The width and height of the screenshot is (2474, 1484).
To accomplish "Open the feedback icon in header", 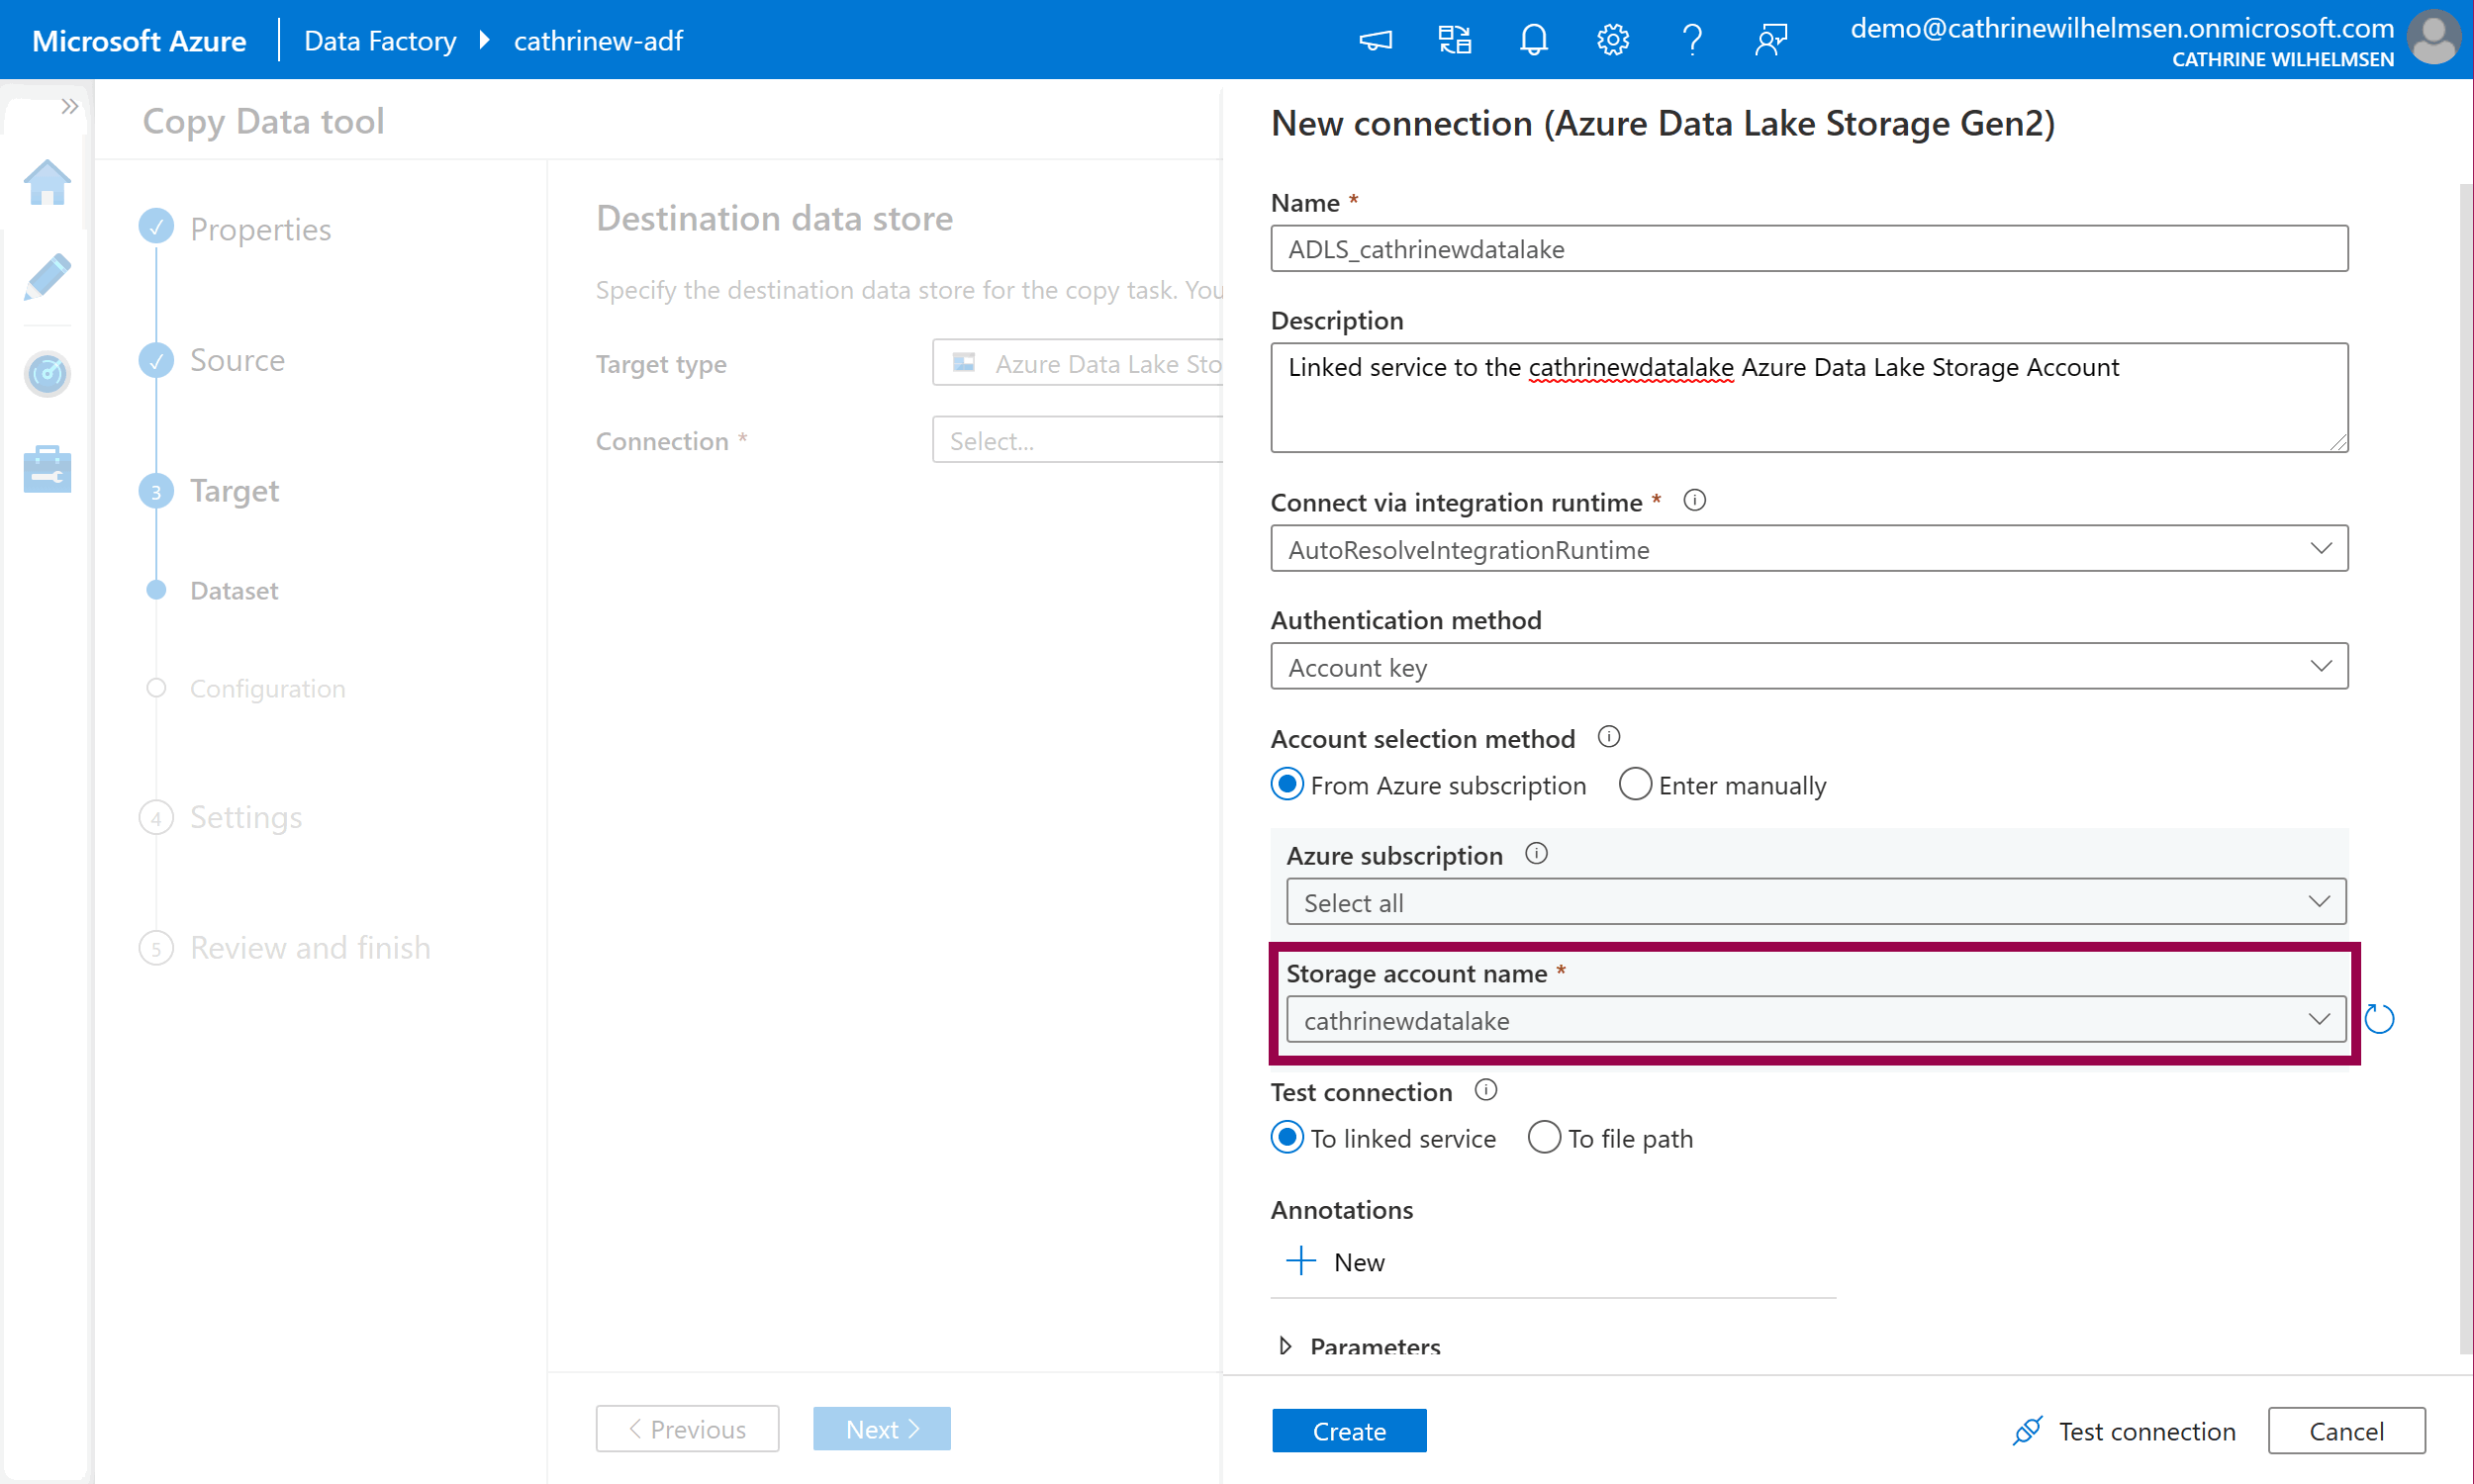I will point(1770,40).
